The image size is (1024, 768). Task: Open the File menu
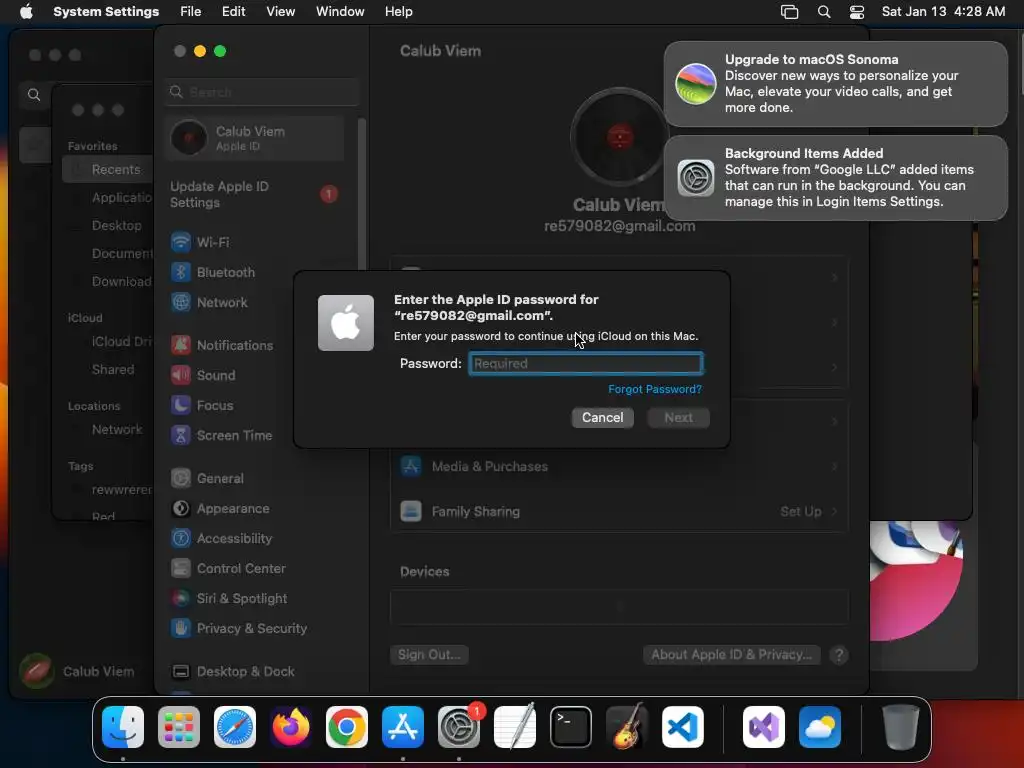click(x=190, y=11)
